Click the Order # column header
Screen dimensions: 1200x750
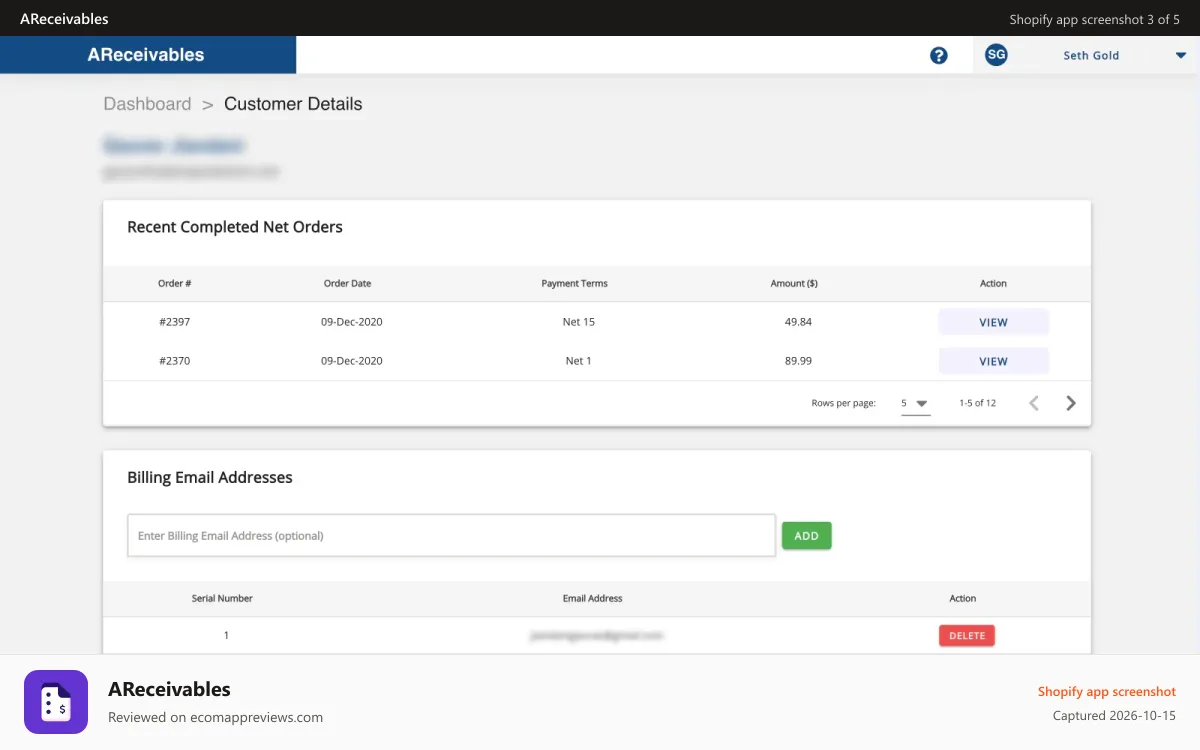click(174, 284)
